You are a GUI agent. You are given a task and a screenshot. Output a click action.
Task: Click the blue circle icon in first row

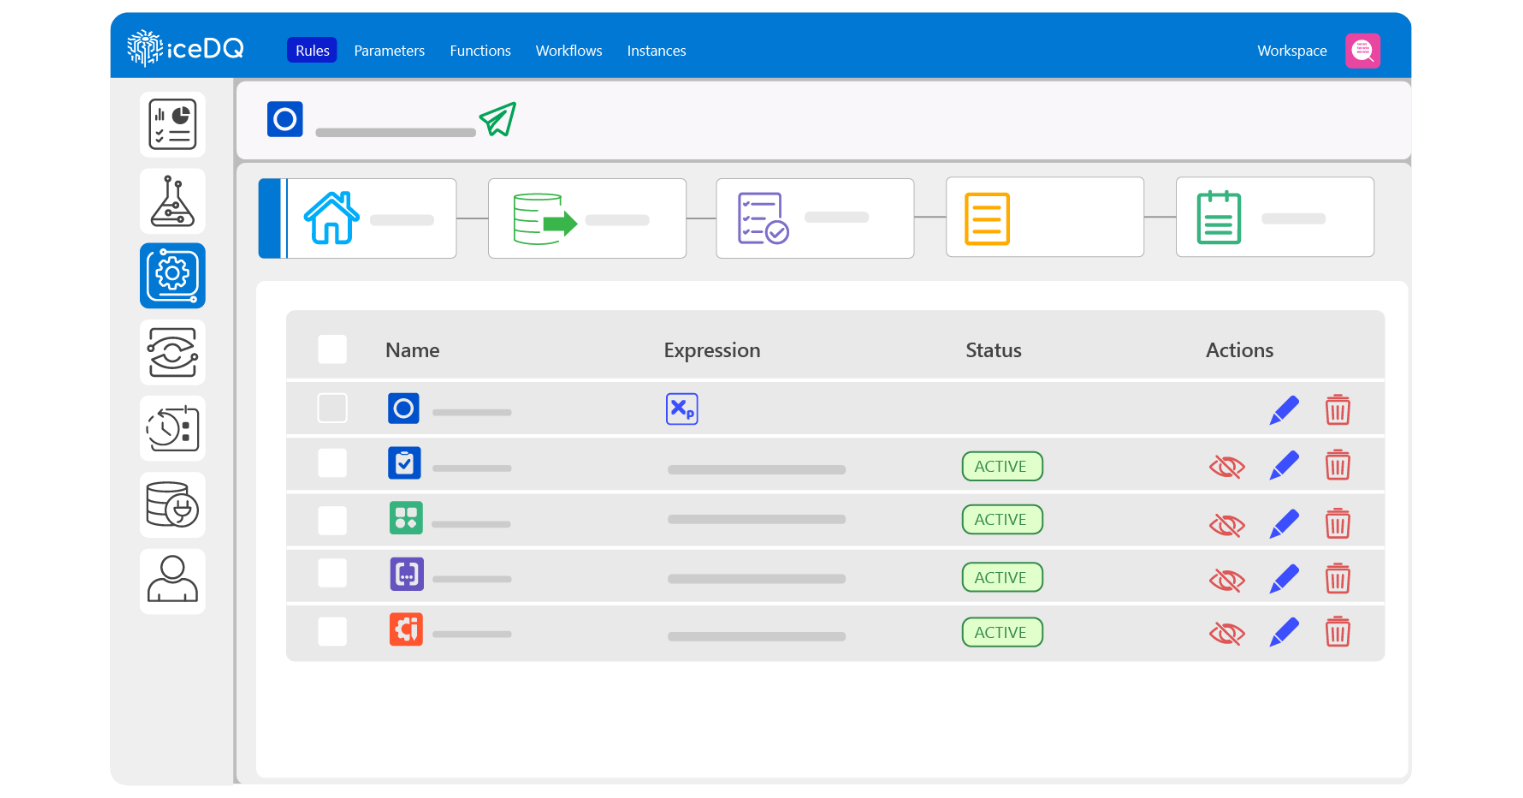point(404,408)
